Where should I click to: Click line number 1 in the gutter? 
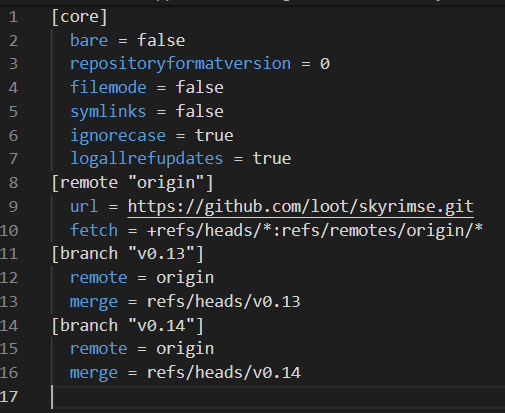[x=13, y=17]
